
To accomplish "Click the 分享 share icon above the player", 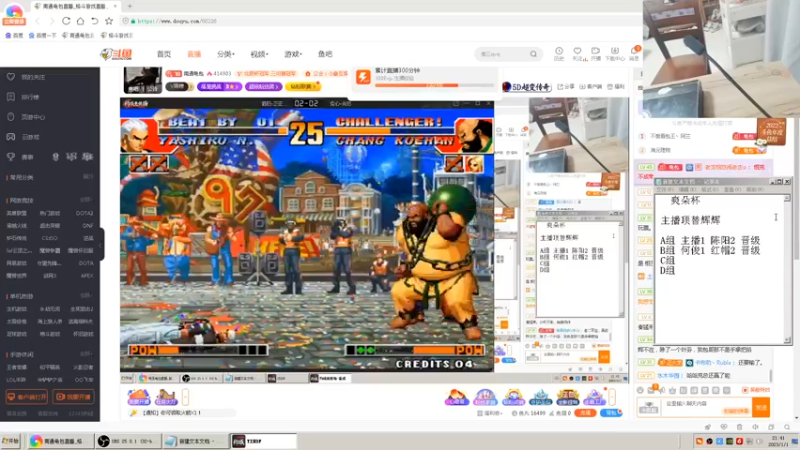I will [x=566, y=87].
